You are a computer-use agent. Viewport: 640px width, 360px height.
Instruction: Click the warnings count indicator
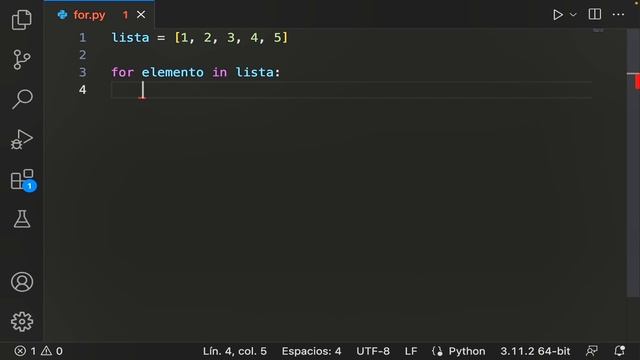(x=52, y=351)
